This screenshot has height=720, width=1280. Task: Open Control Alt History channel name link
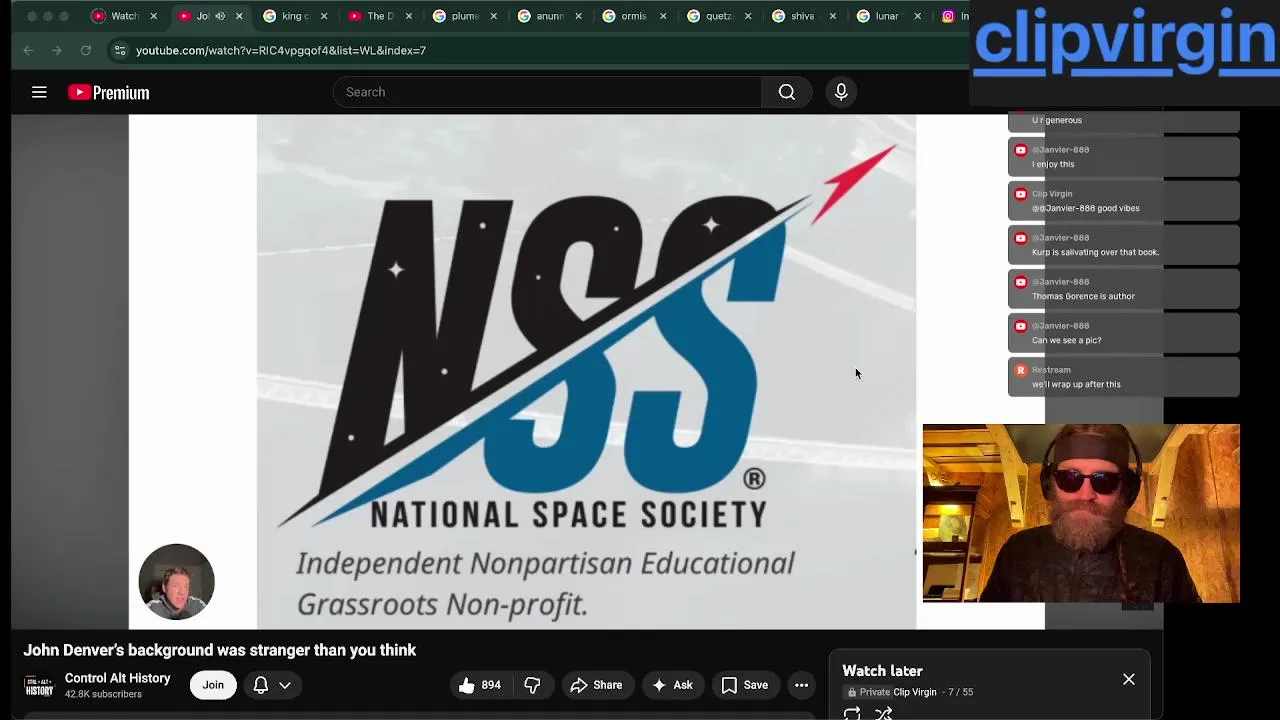click(x=118, y=678)
